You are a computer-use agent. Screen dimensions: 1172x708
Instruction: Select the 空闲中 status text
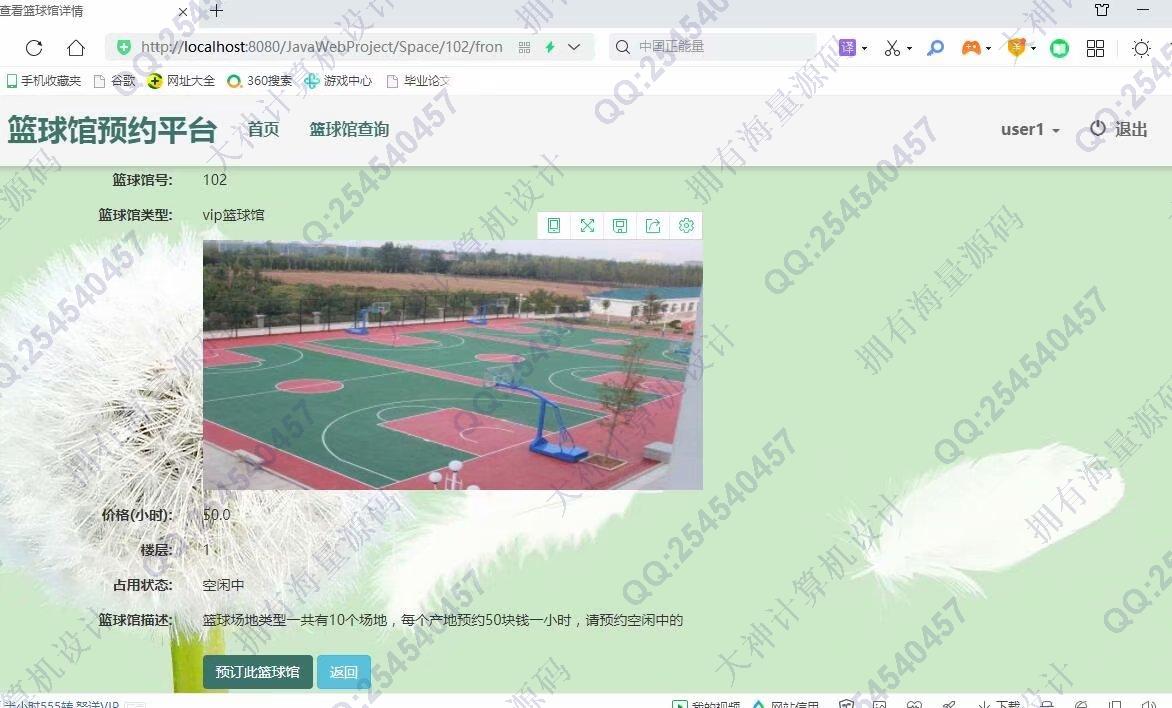pos(223,585)
